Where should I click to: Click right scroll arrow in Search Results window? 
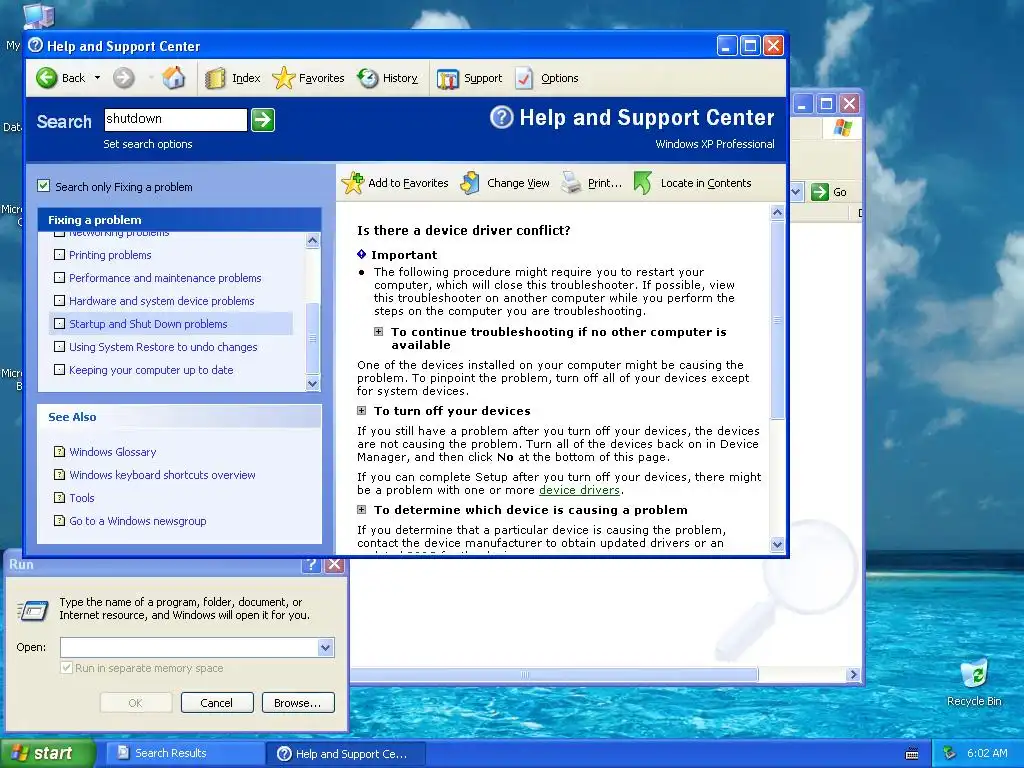click(853, 675)
